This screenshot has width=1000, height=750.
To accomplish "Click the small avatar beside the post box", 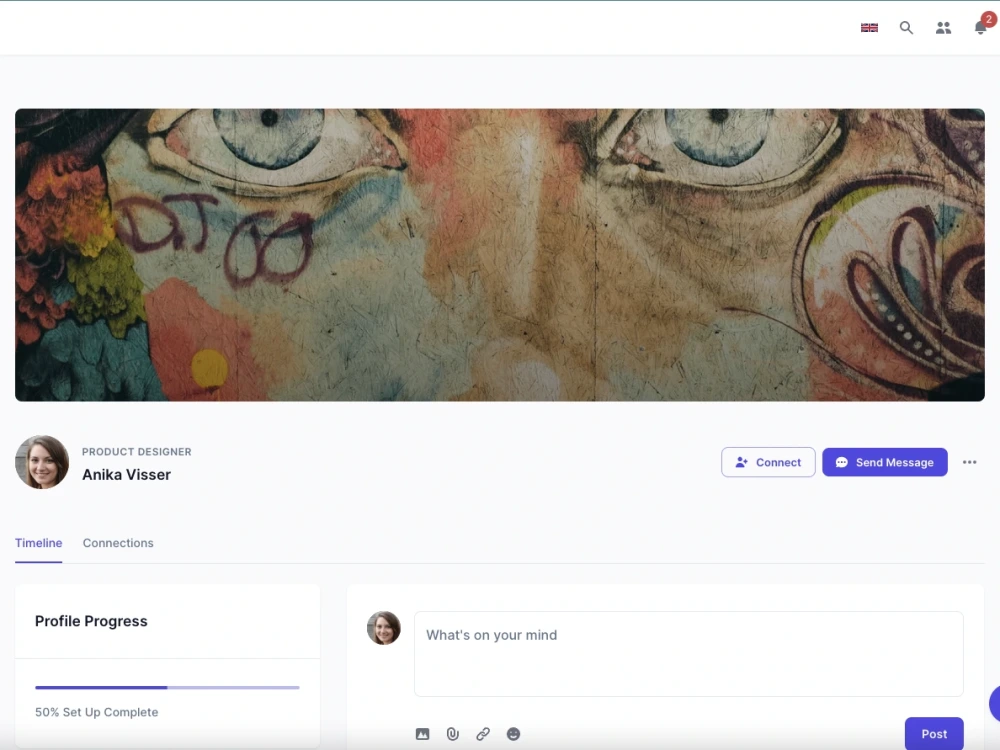I will click(384, 628).
